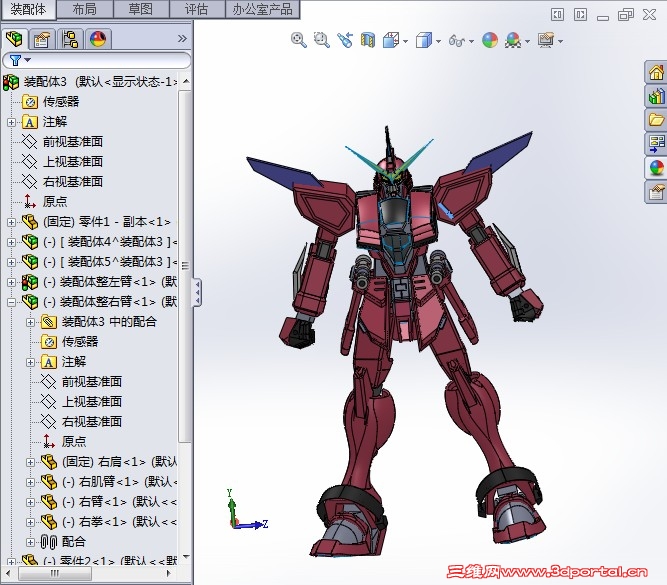
Task: Switch to the 布局 tab
Action: pos(85,9)
